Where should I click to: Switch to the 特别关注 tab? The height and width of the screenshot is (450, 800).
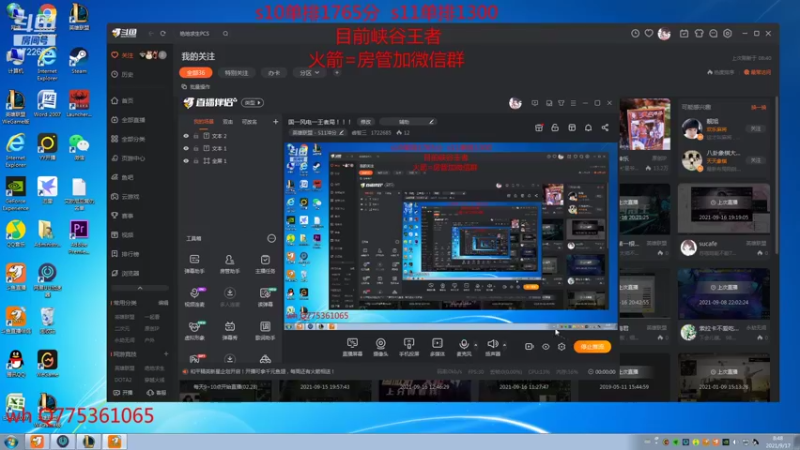(236, 73)
